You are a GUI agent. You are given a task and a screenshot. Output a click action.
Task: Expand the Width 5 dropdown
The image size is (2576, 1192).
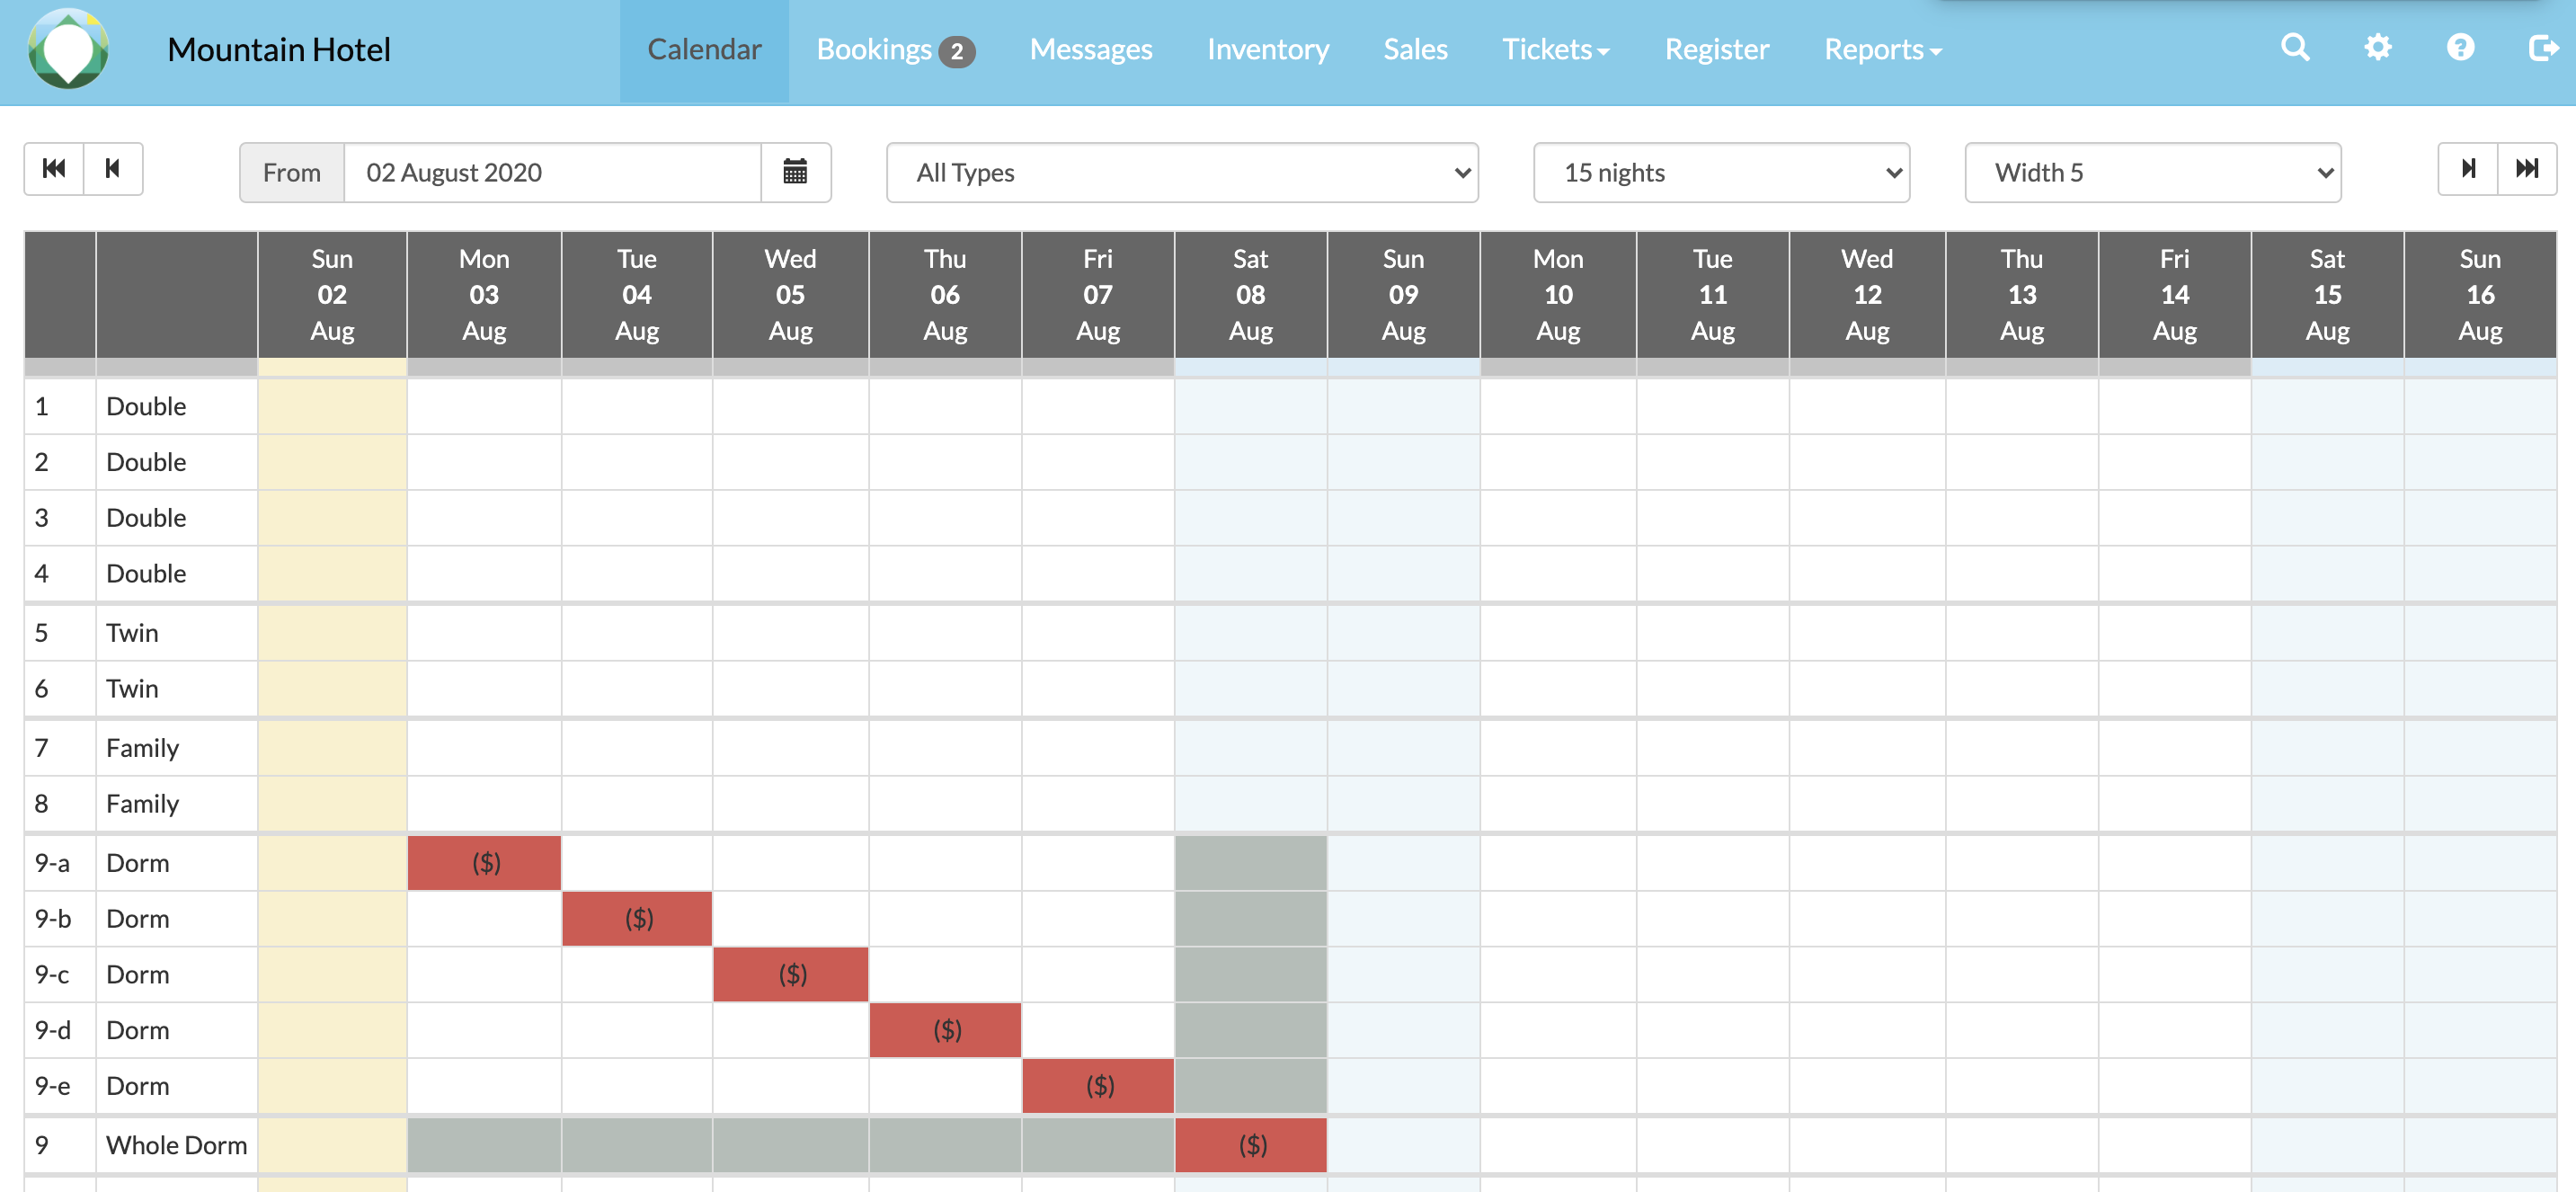pyautogui.click(x=2152, y=173)
